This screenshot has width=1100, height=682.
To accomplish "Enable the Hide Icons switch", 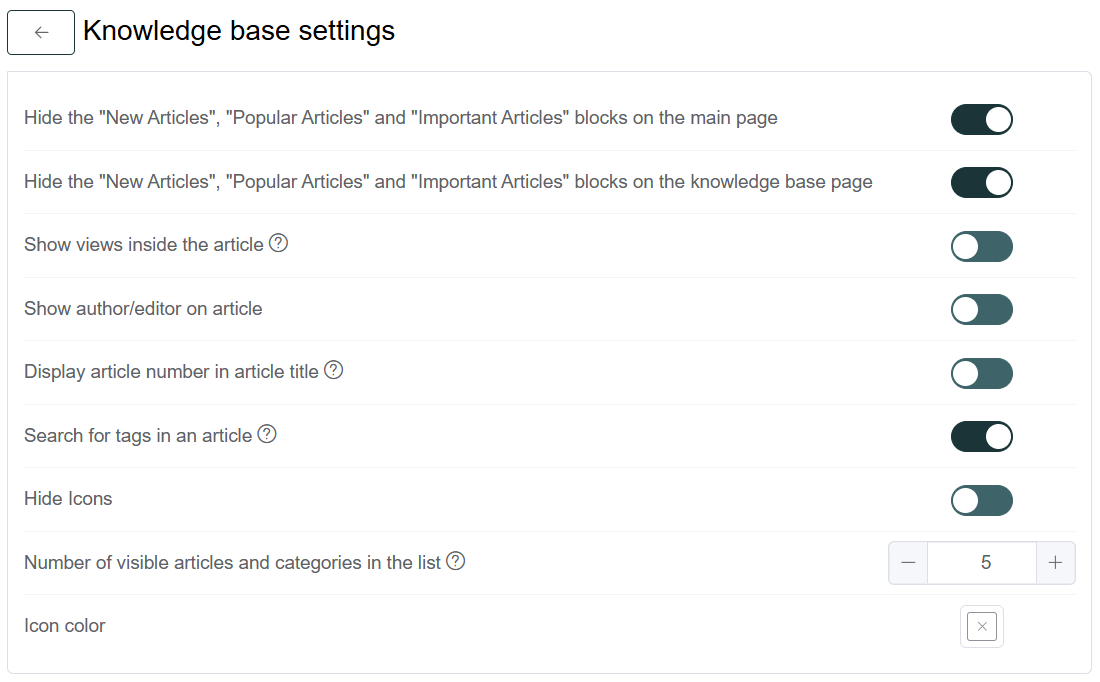I will [x=981, y=500].
